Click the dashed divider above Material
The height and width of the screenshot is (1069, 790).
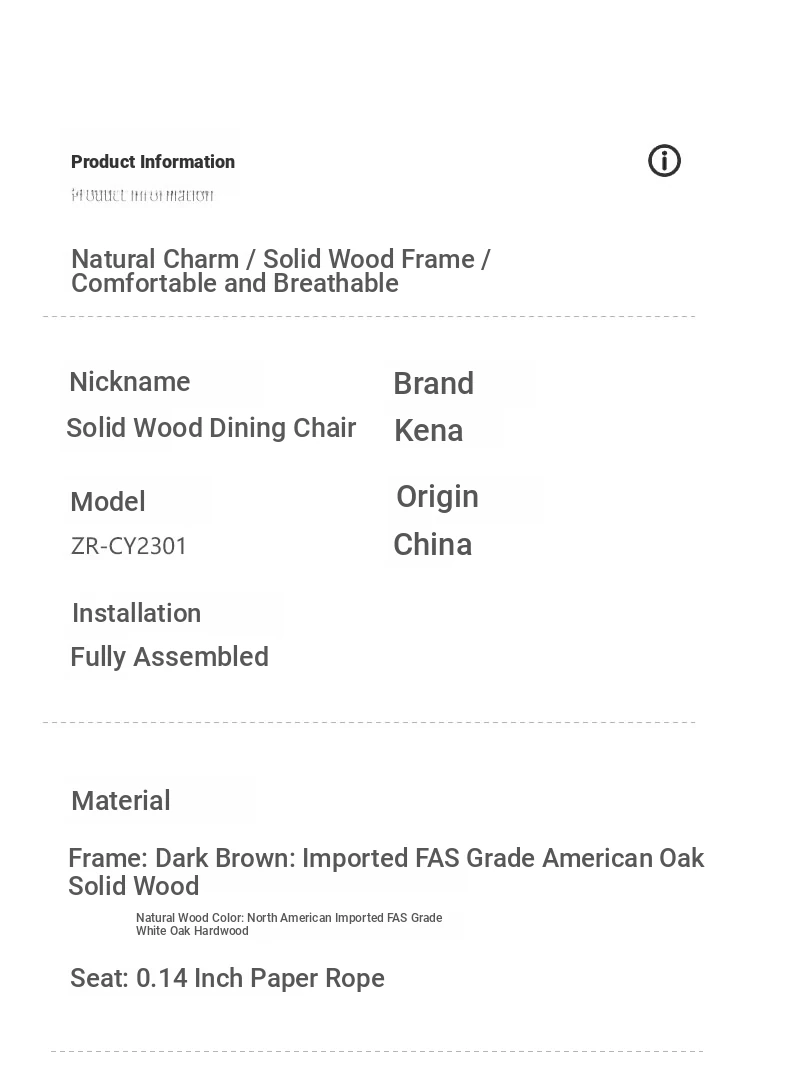pyautogui.click(x=369, y=722)
